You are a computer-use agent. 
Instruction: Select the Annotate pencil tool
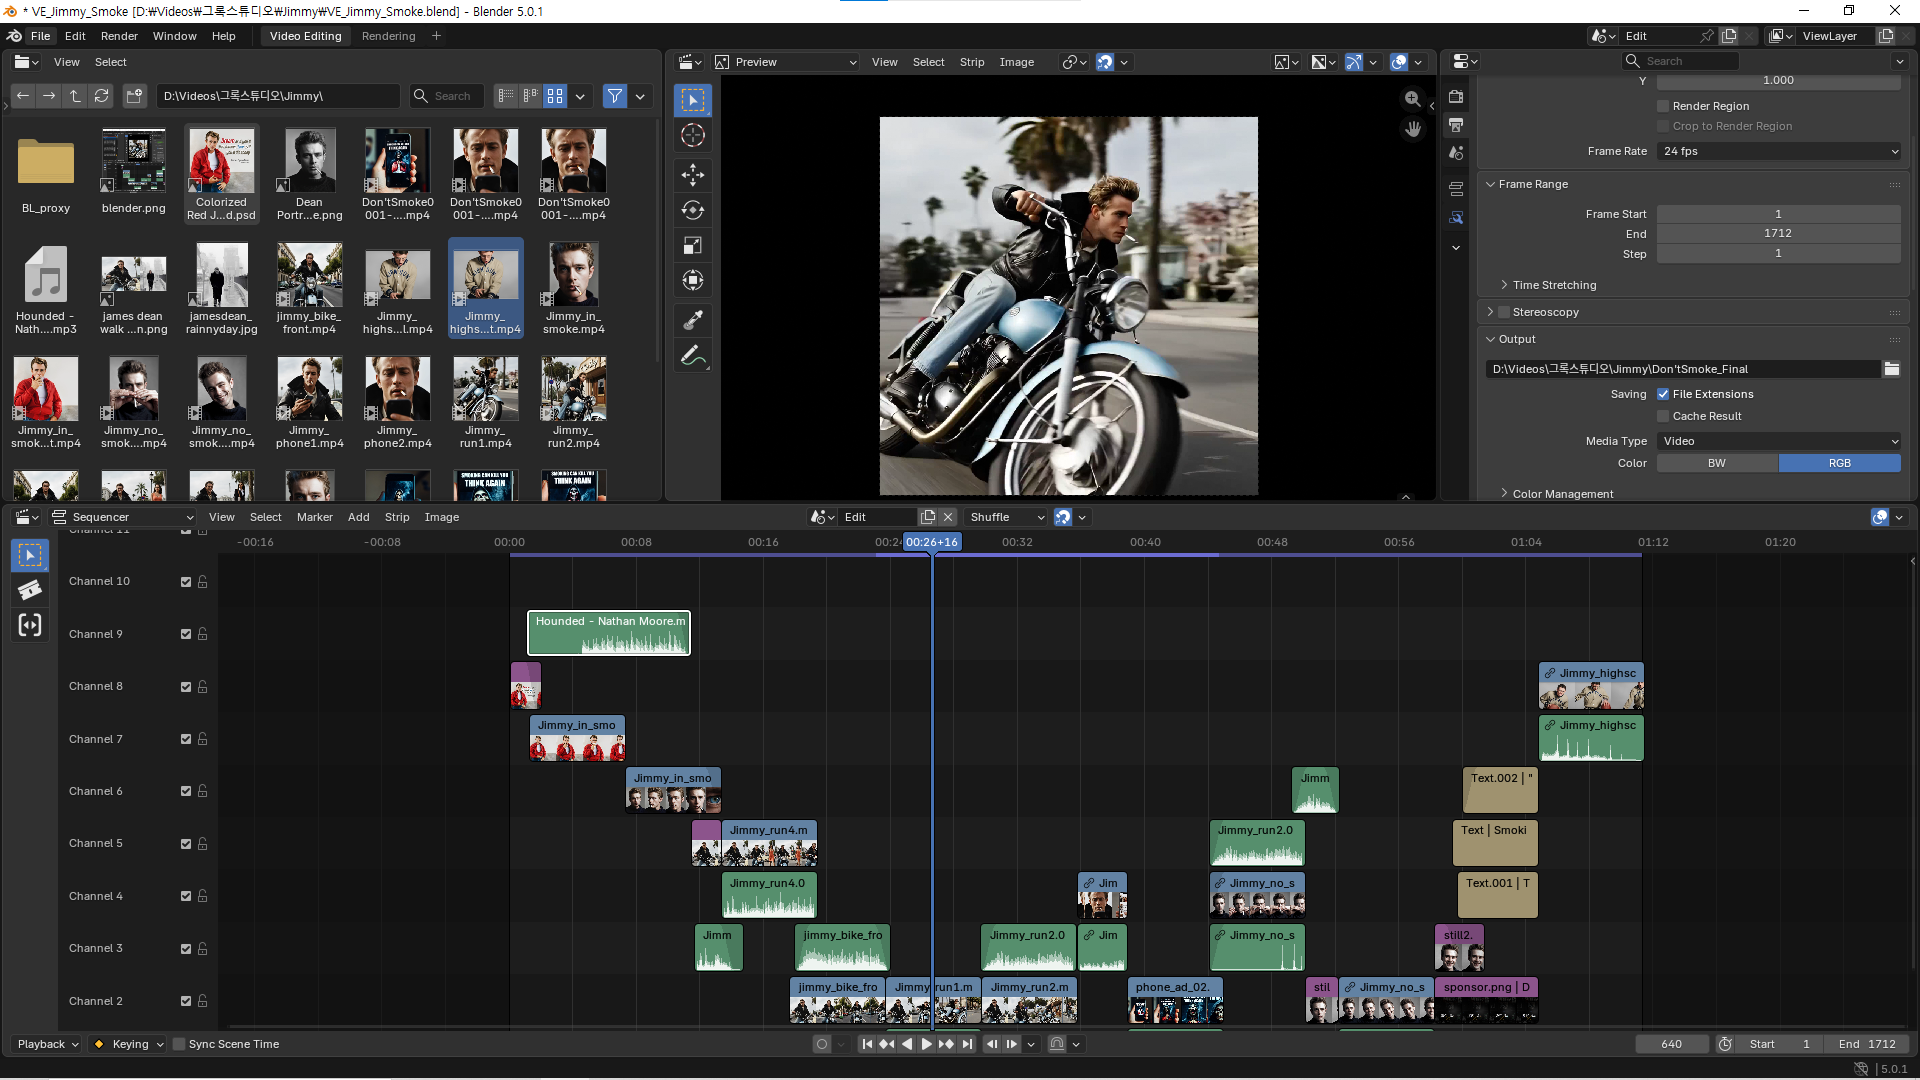click(693, 356)
